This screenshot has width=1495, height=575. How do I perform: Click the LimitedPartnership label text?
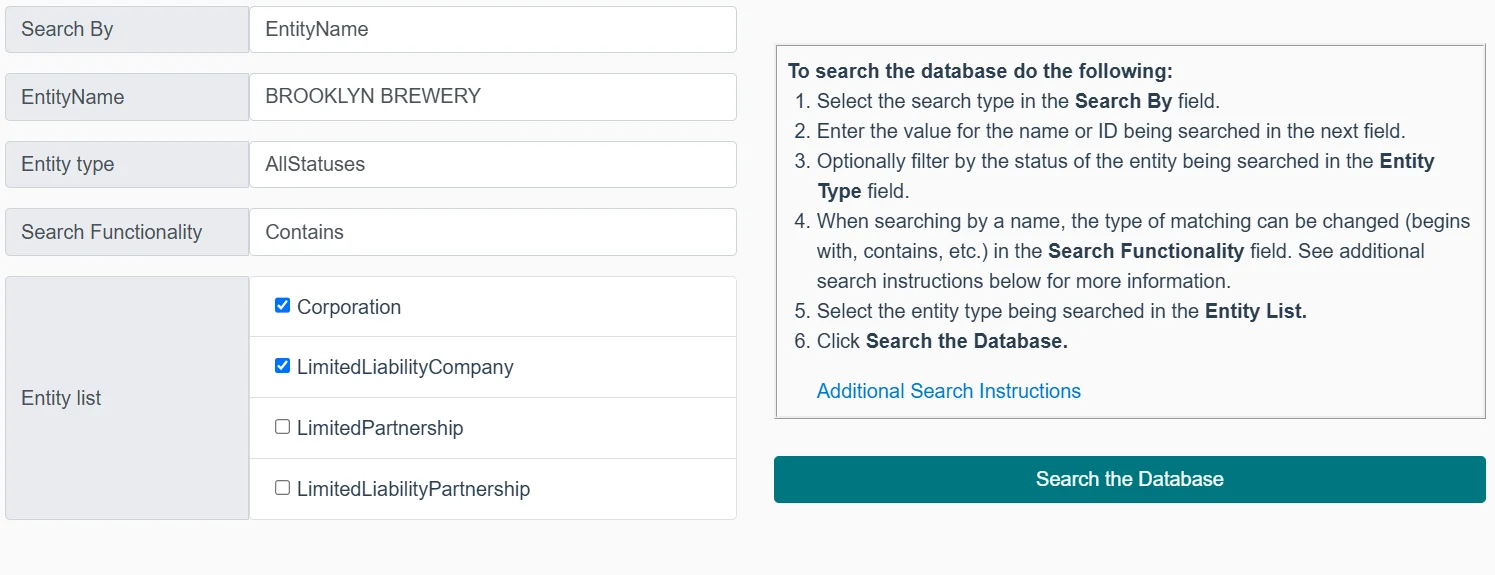coord(380,428)
